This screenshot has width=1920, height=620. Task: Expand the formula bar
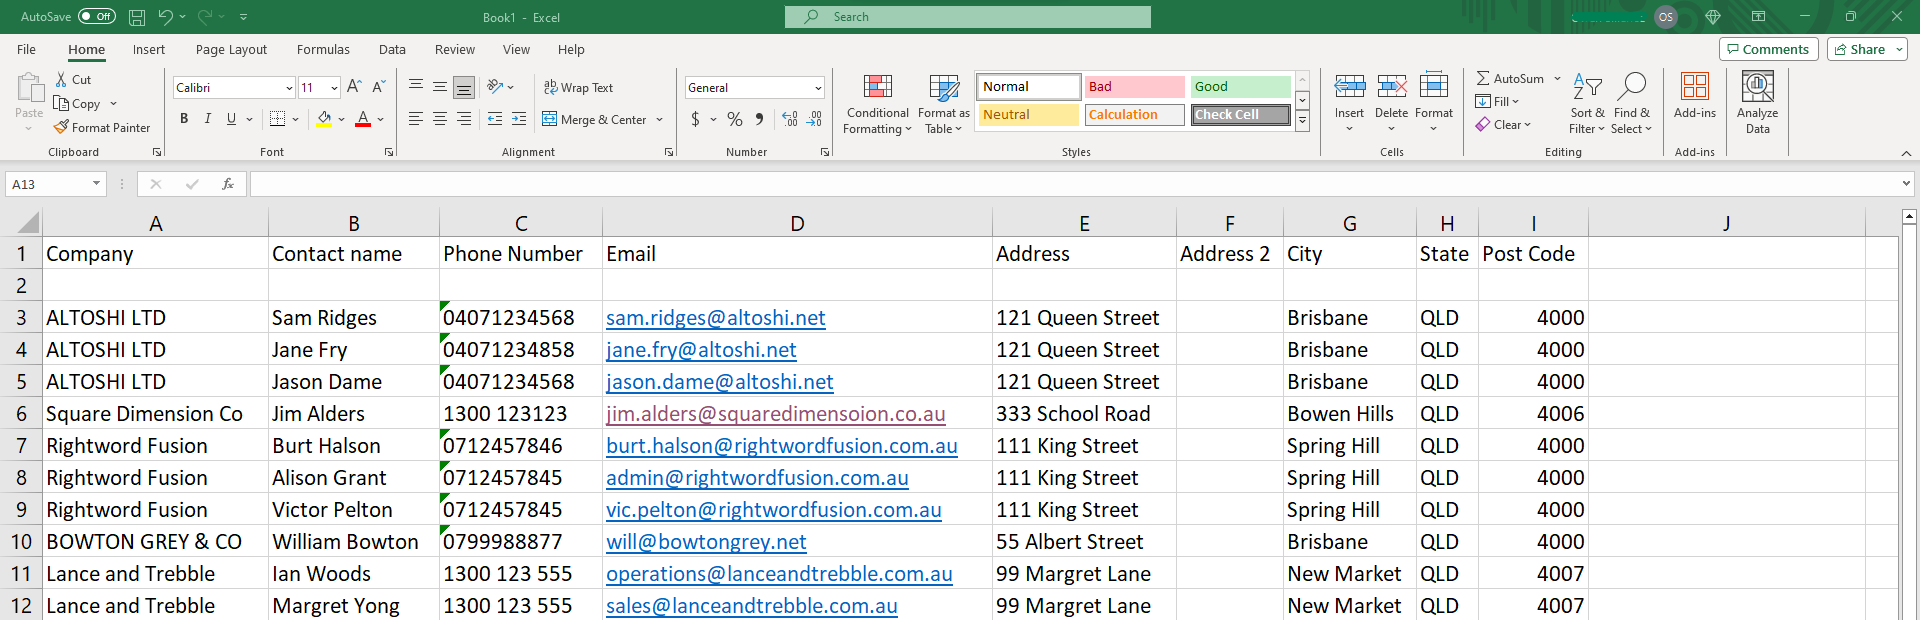click(1906, 184)
